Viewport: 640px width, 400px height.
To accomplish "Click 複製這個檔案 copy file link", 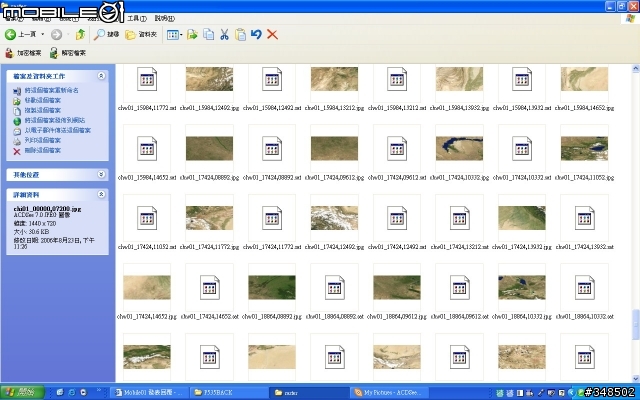I will point(43,110).
